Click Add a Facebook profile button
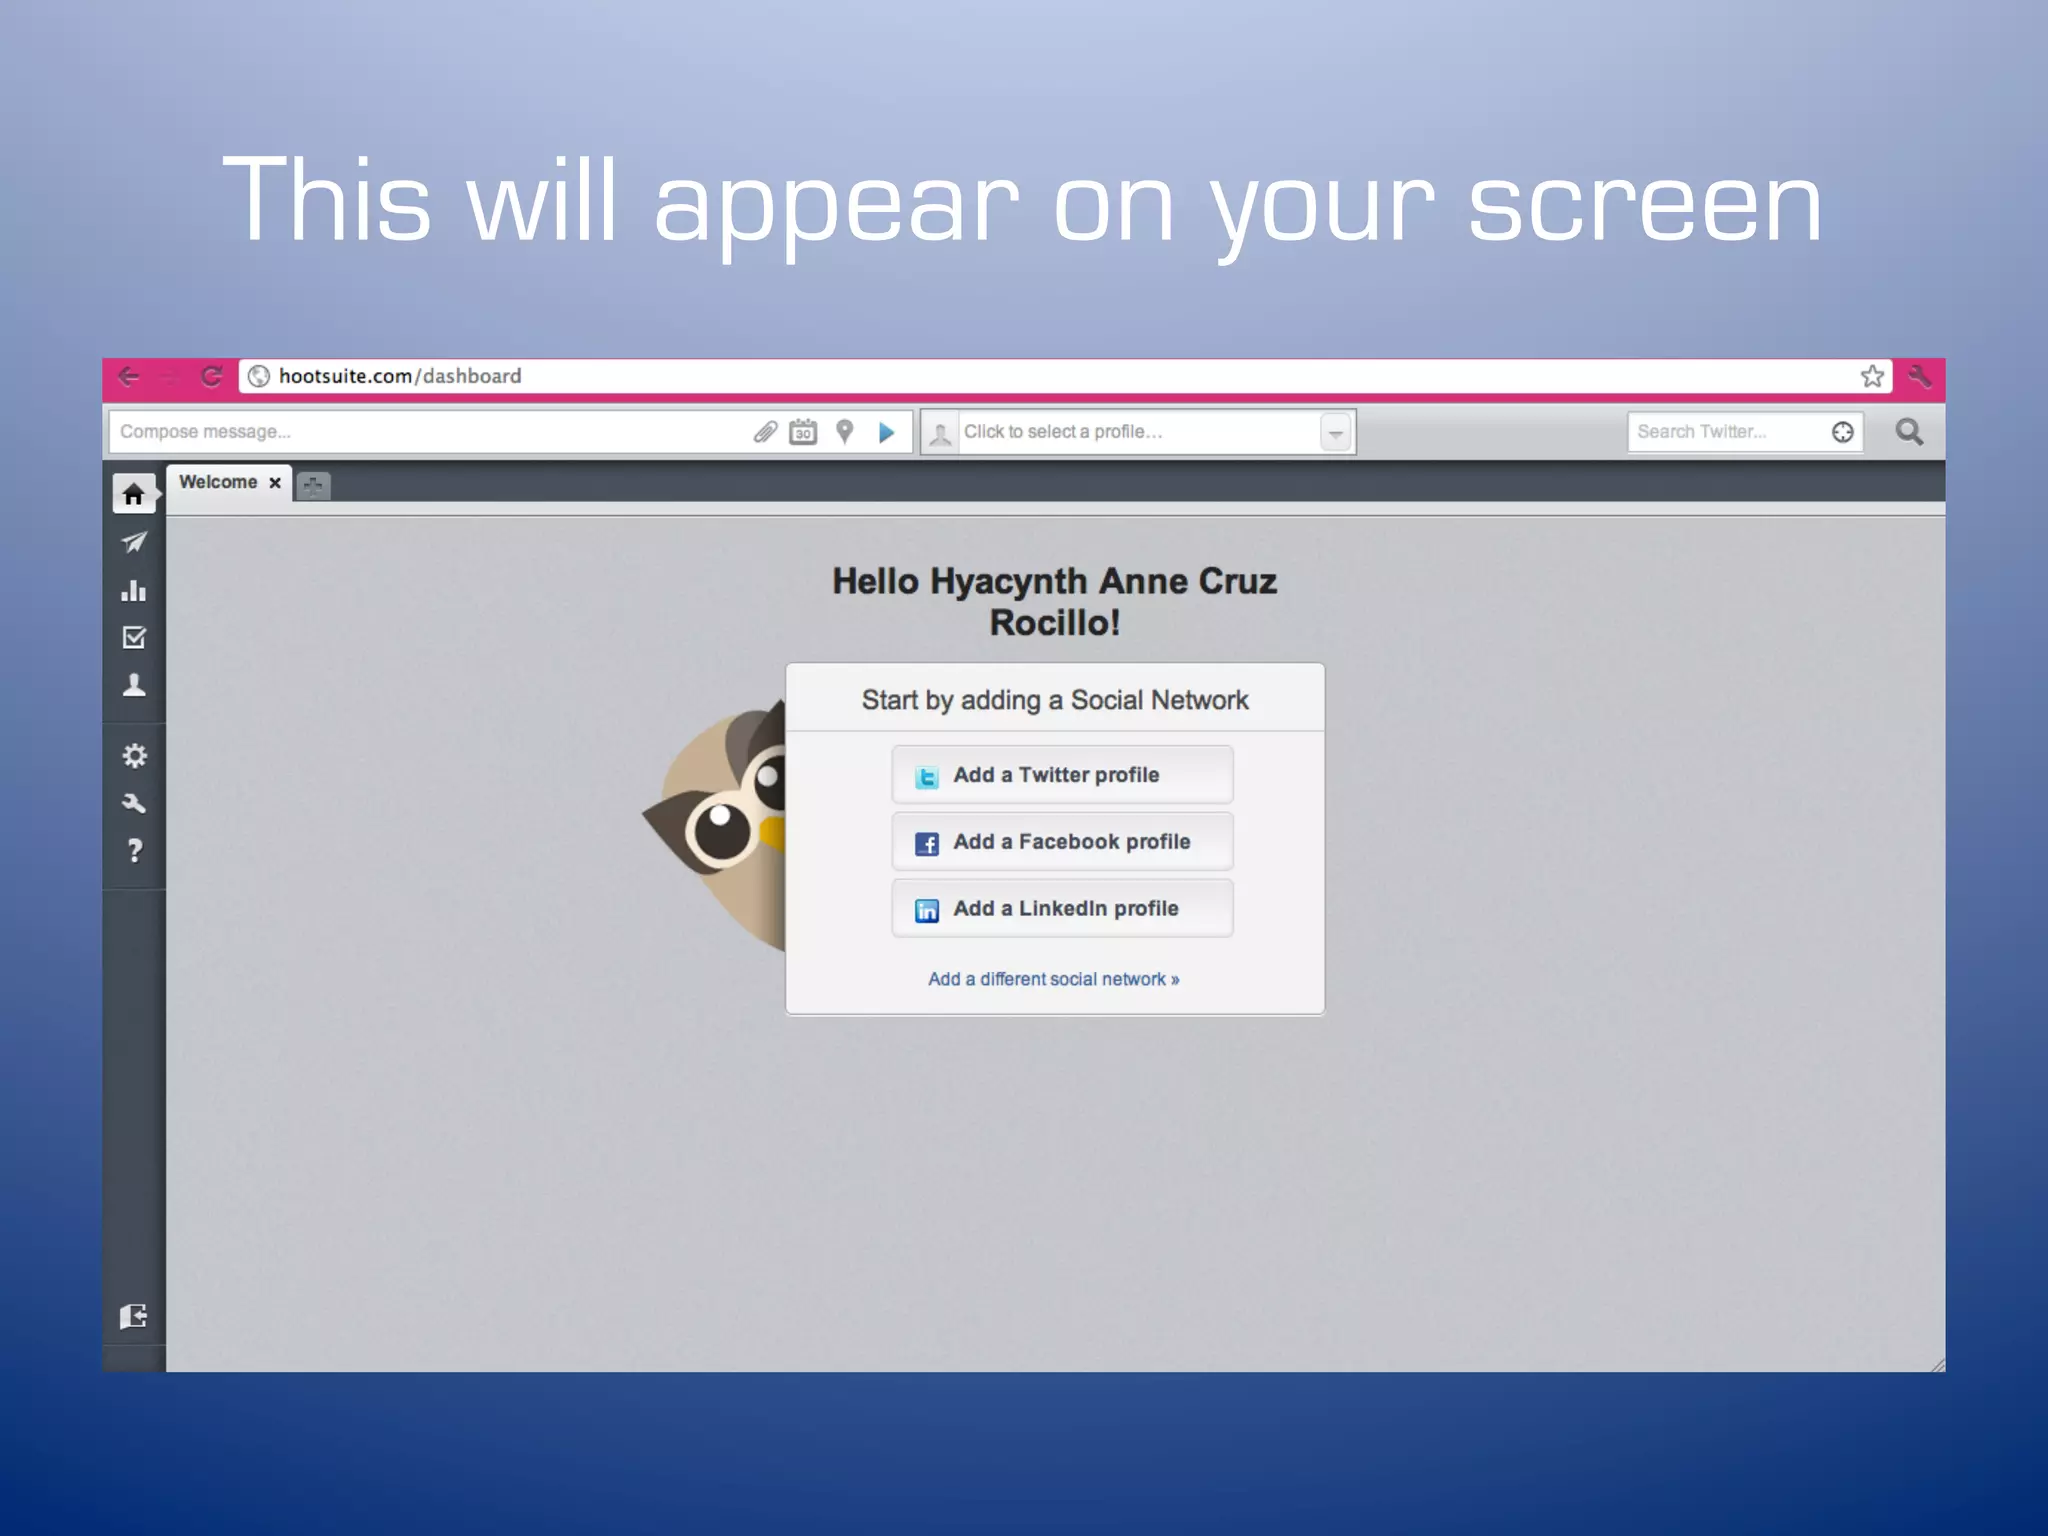 click(x=1062, y=842)
